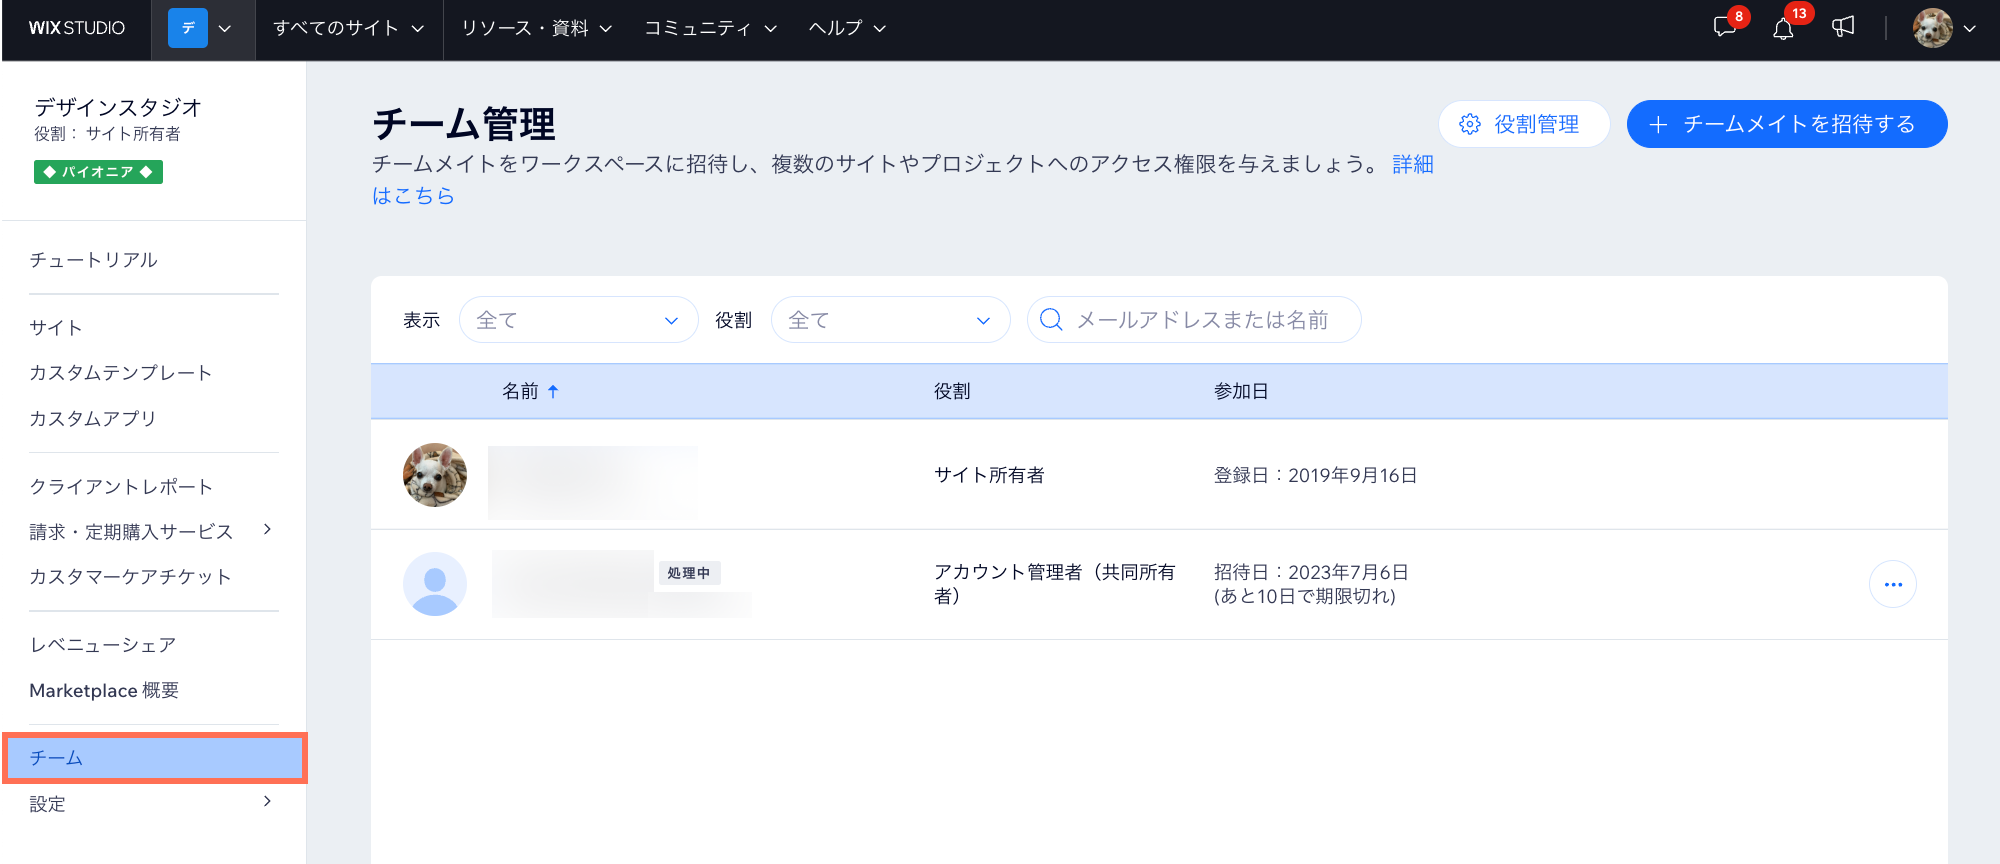Expand the 請求・定期購入サービス submenu
This screenshot has height=864, width=2000.
click(x=266, y=530)
